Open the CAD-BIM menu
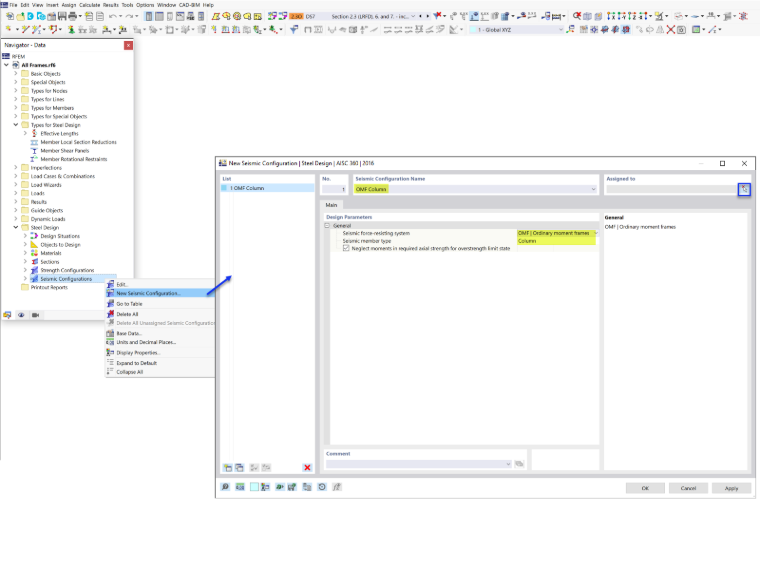Screen dimensions: 760x570 [190, 5]
